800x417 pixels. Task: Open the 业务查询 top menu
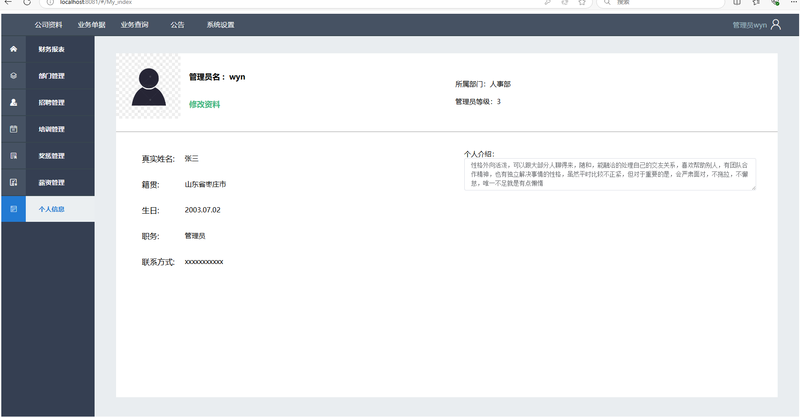134,24
